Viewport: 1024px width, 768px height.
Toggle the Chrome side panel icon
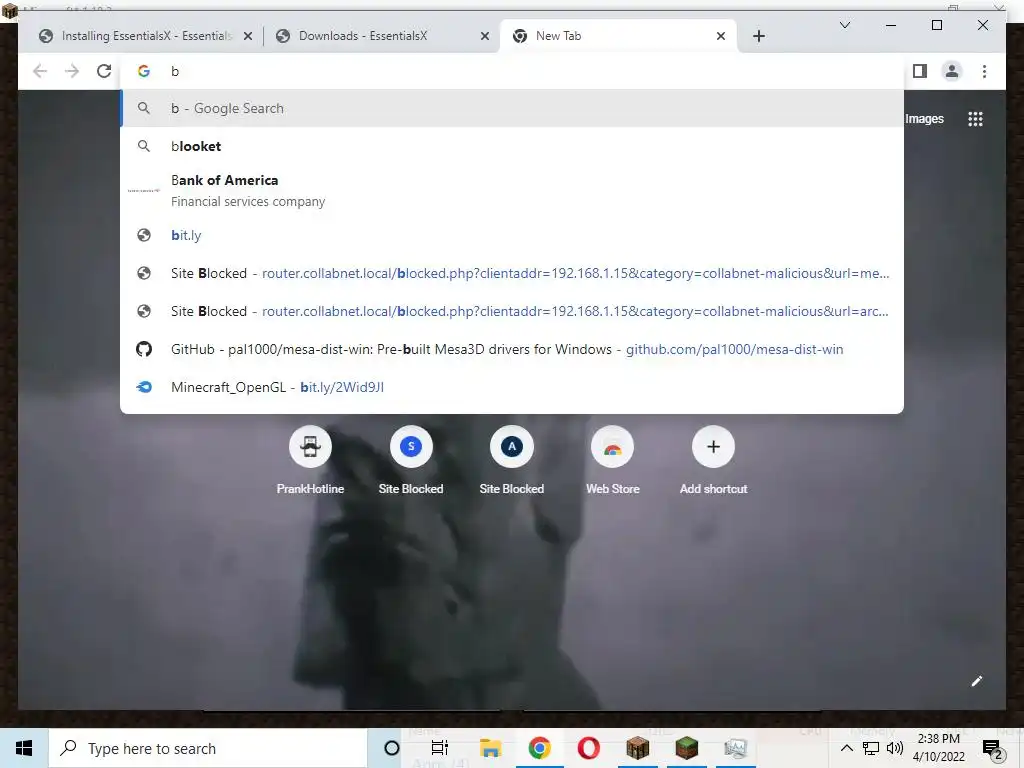coord(920,71)
